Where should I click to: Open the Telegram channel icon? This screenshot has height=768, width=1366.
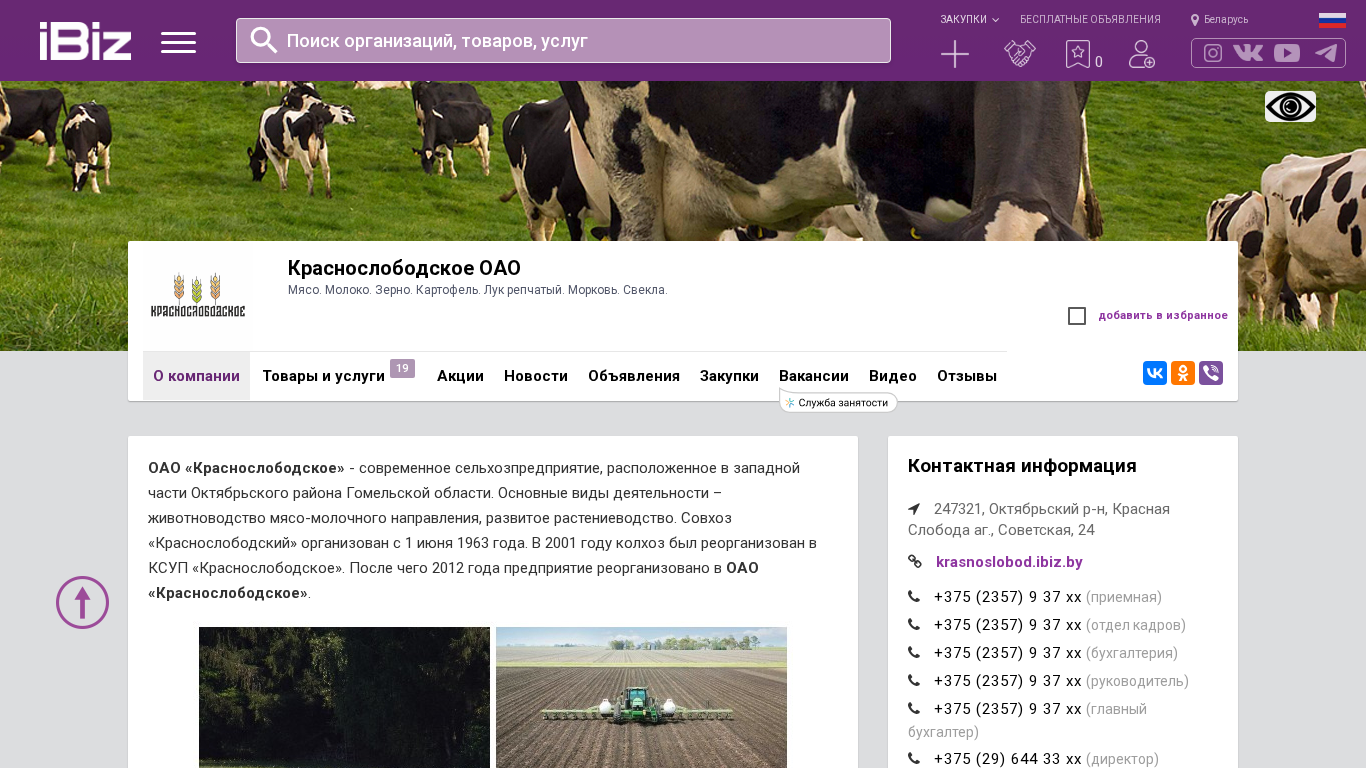(x=1326, y=53)
